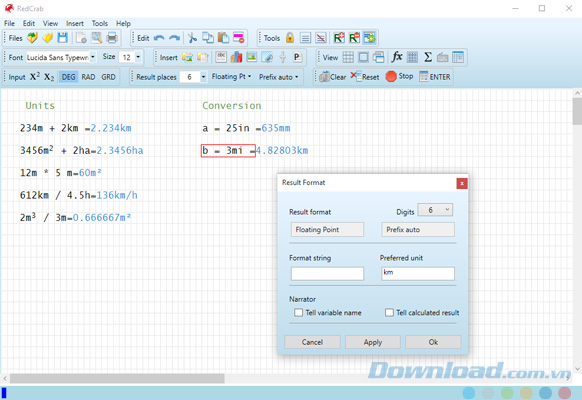The height and width of the screenshot is (400, 582).
Task: Click the Conversion heading text
Action: point(232,105)
